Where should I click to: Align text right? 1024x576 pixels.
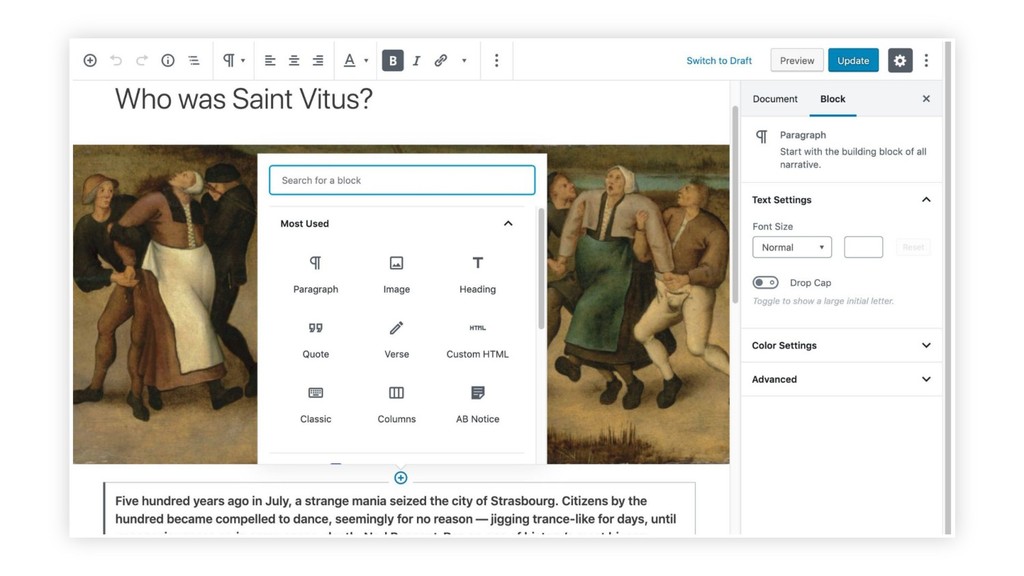click(318, 60)
